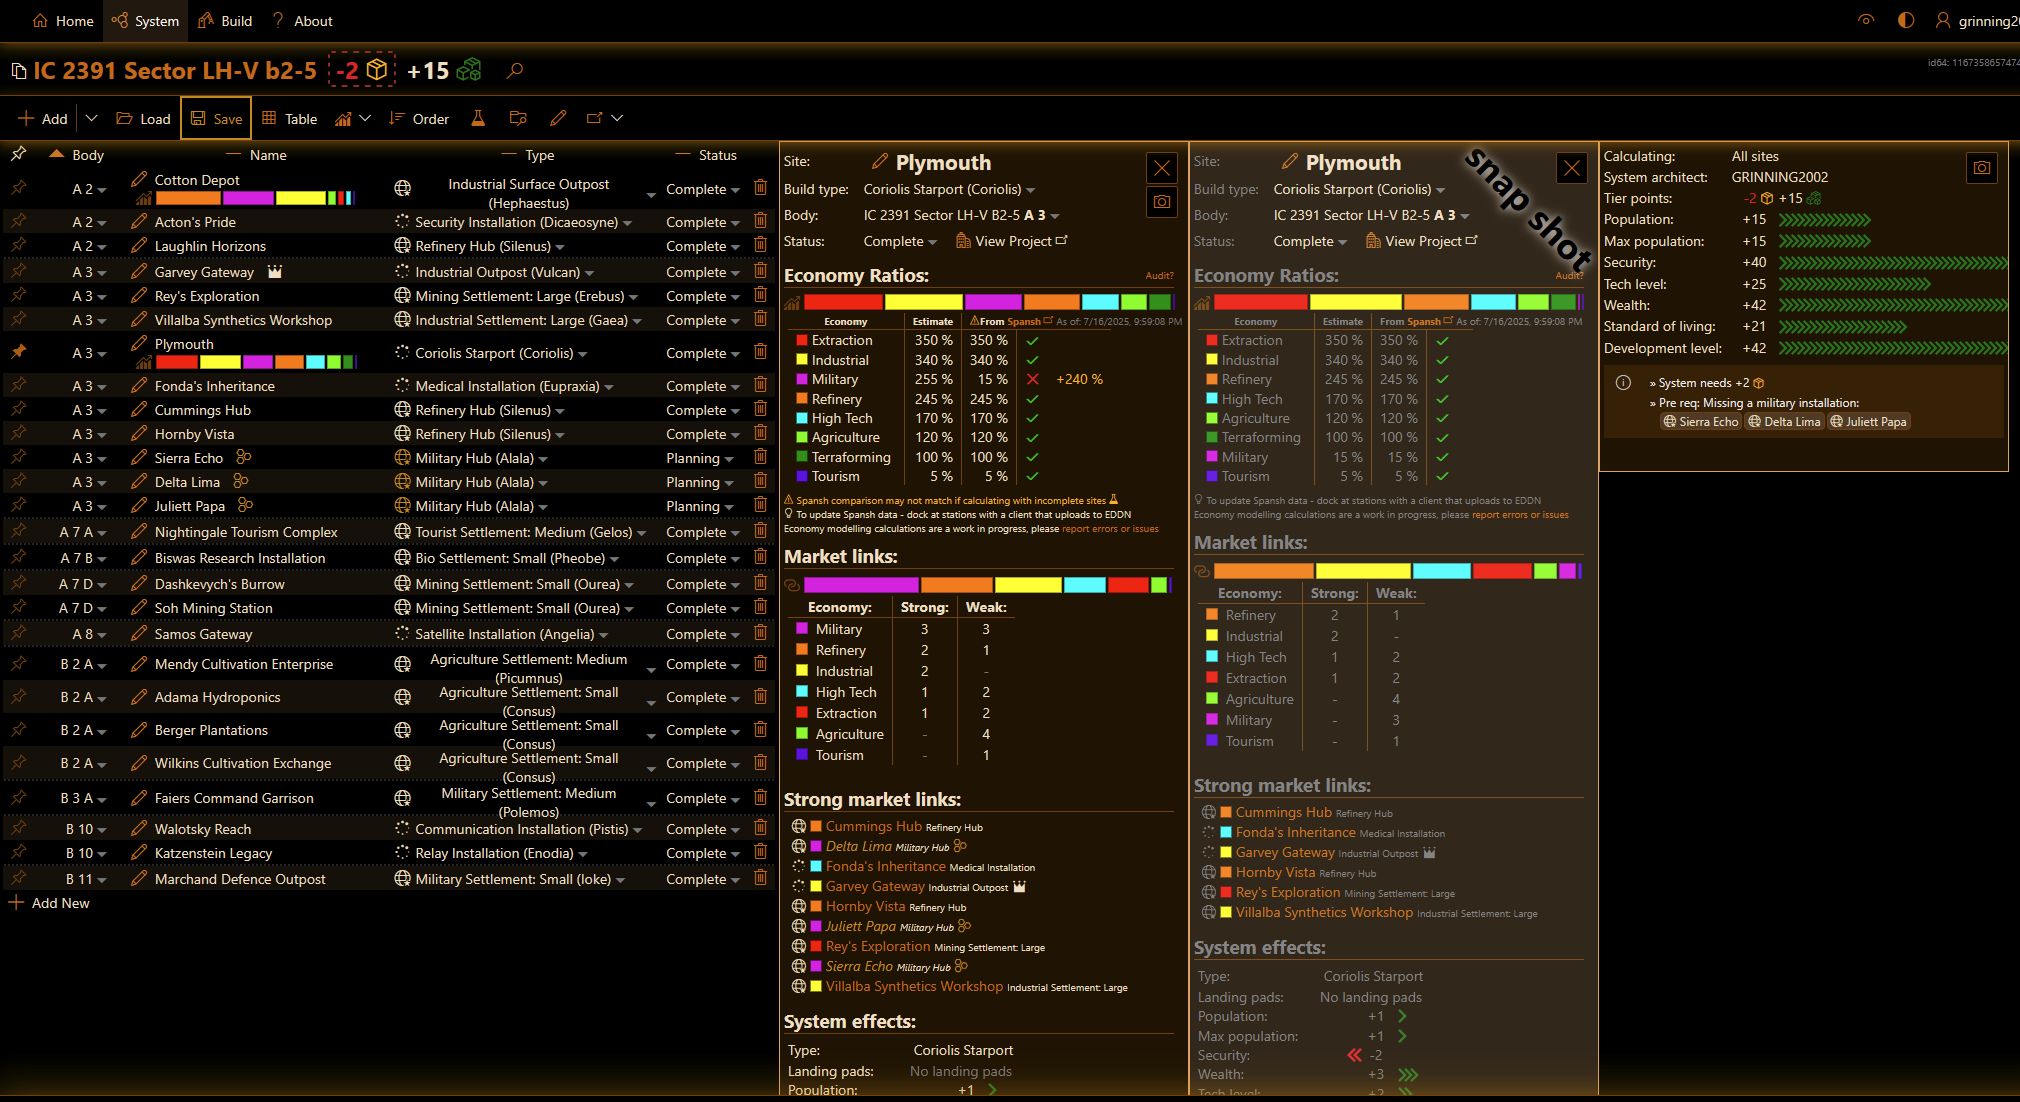Screen dimensions: 2020x1102
Task: Click the user profile icon grinning2
Action: pos(1942,20)
